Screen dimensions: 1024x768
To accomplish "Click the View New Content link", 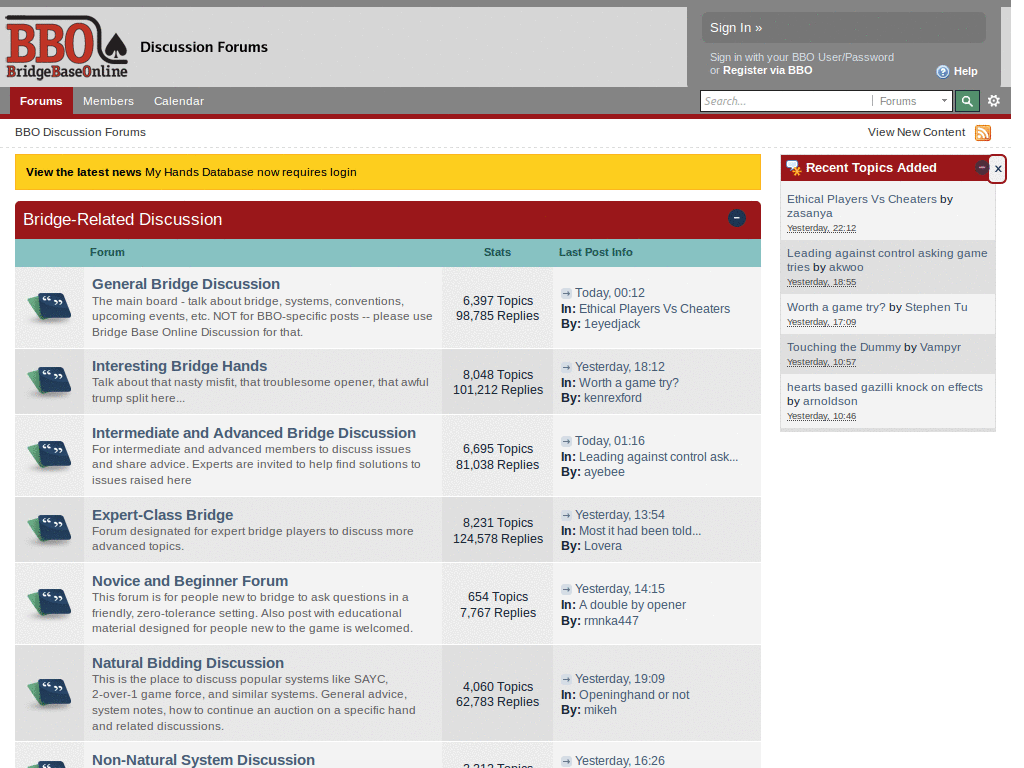I will tap(916, 132).
